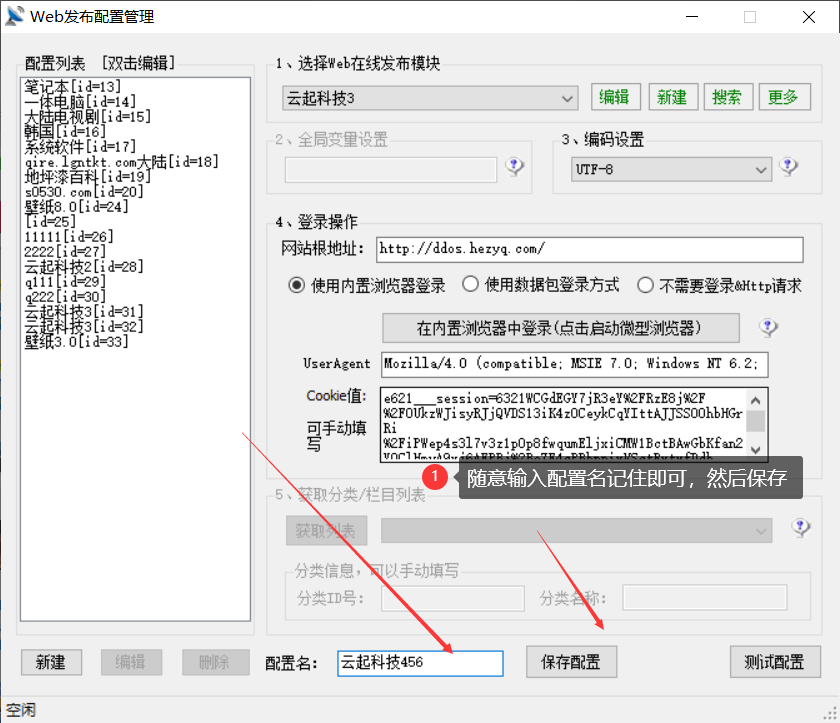Click the help icon beside global variable field
The height and width of the screenshot is (723, 840).
[x=515, y=167]
